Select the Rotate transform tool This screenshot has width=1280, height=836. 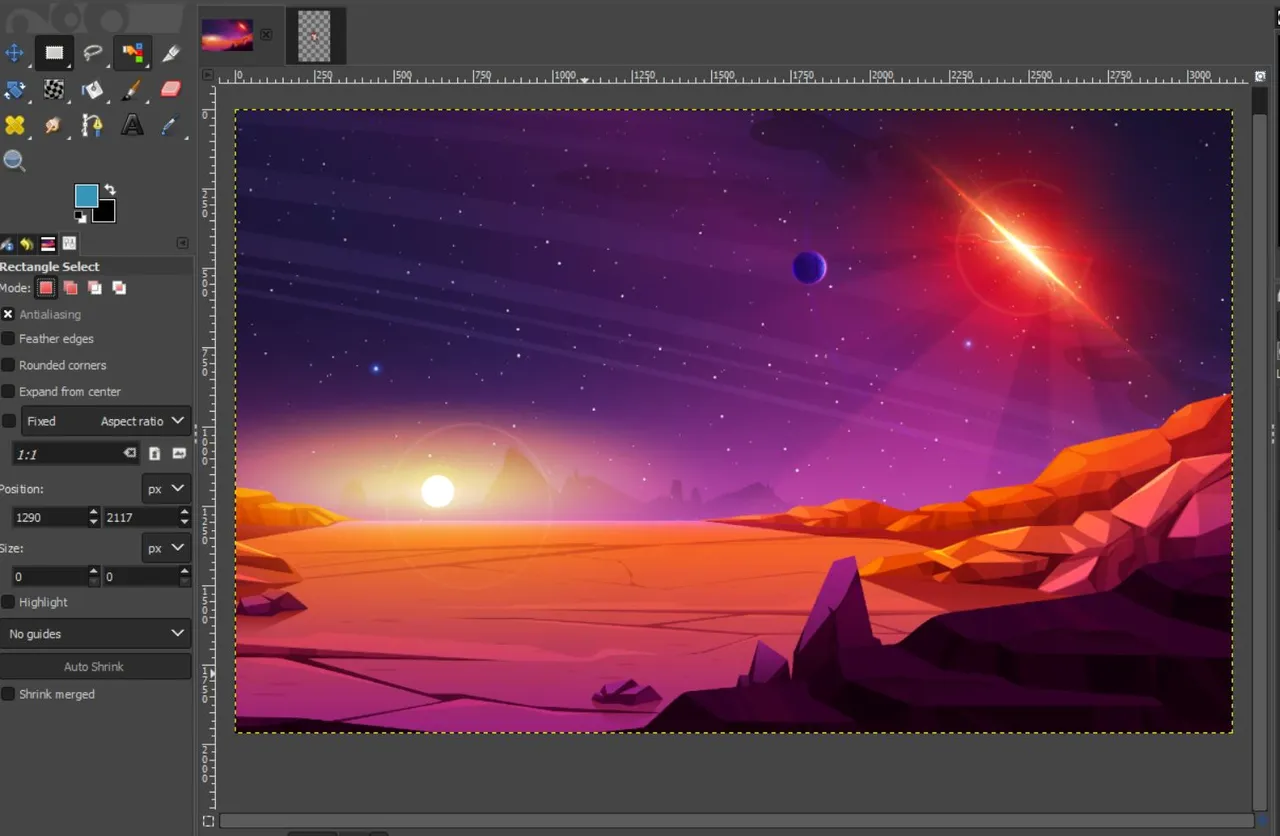(14, 90)
